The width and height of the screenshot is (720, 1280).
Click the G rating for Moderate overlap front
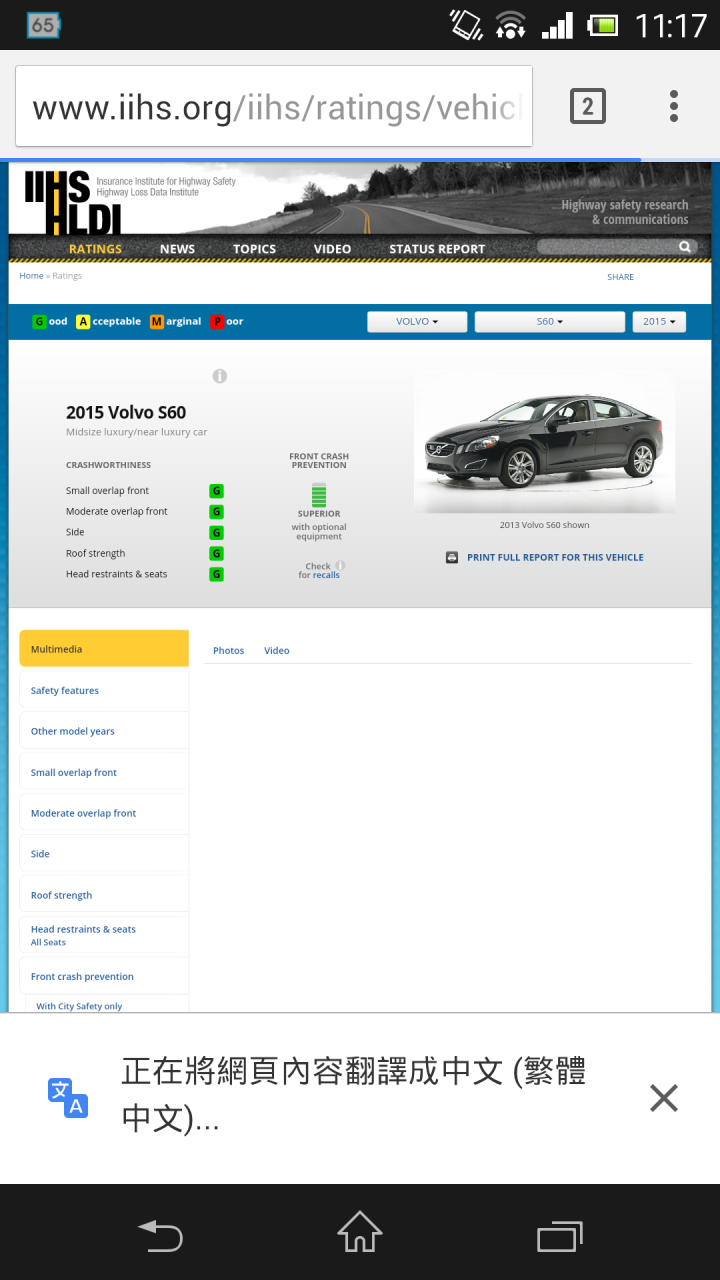click(x=216, y=512)
